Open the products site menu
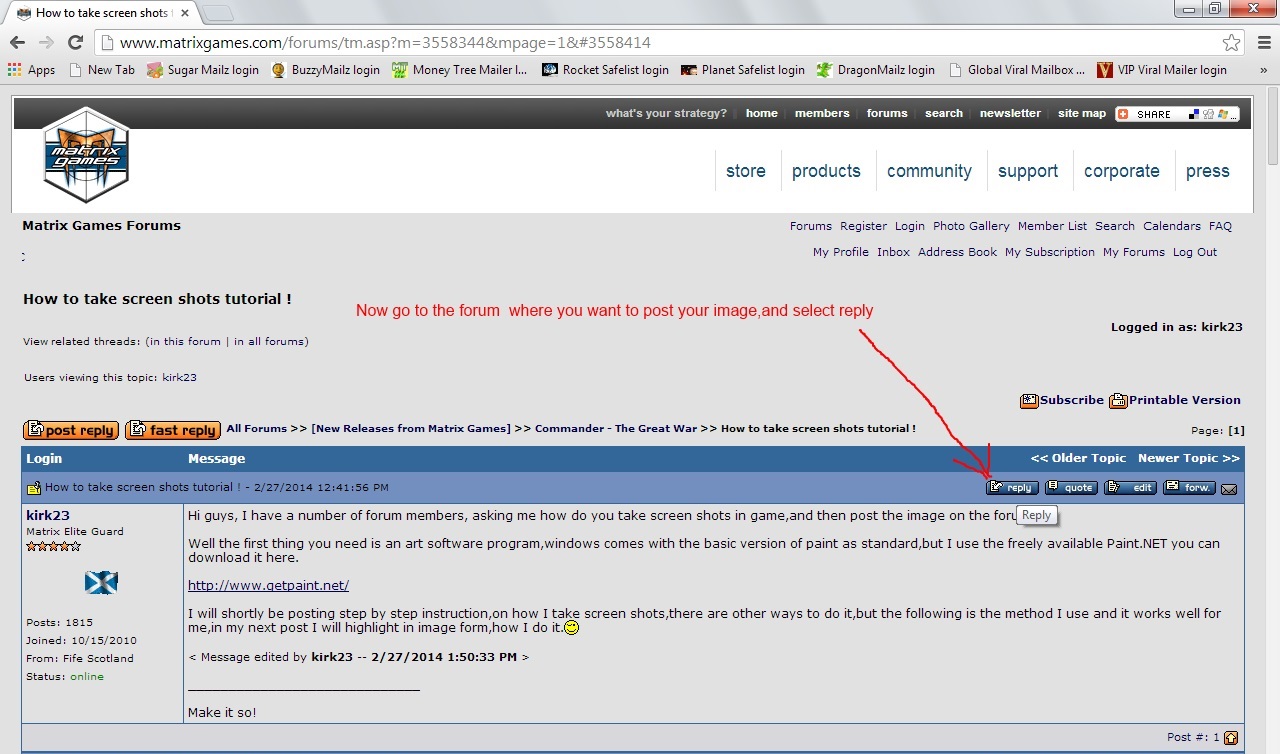This screenshot has height=754, width=1280. [826, 171]
